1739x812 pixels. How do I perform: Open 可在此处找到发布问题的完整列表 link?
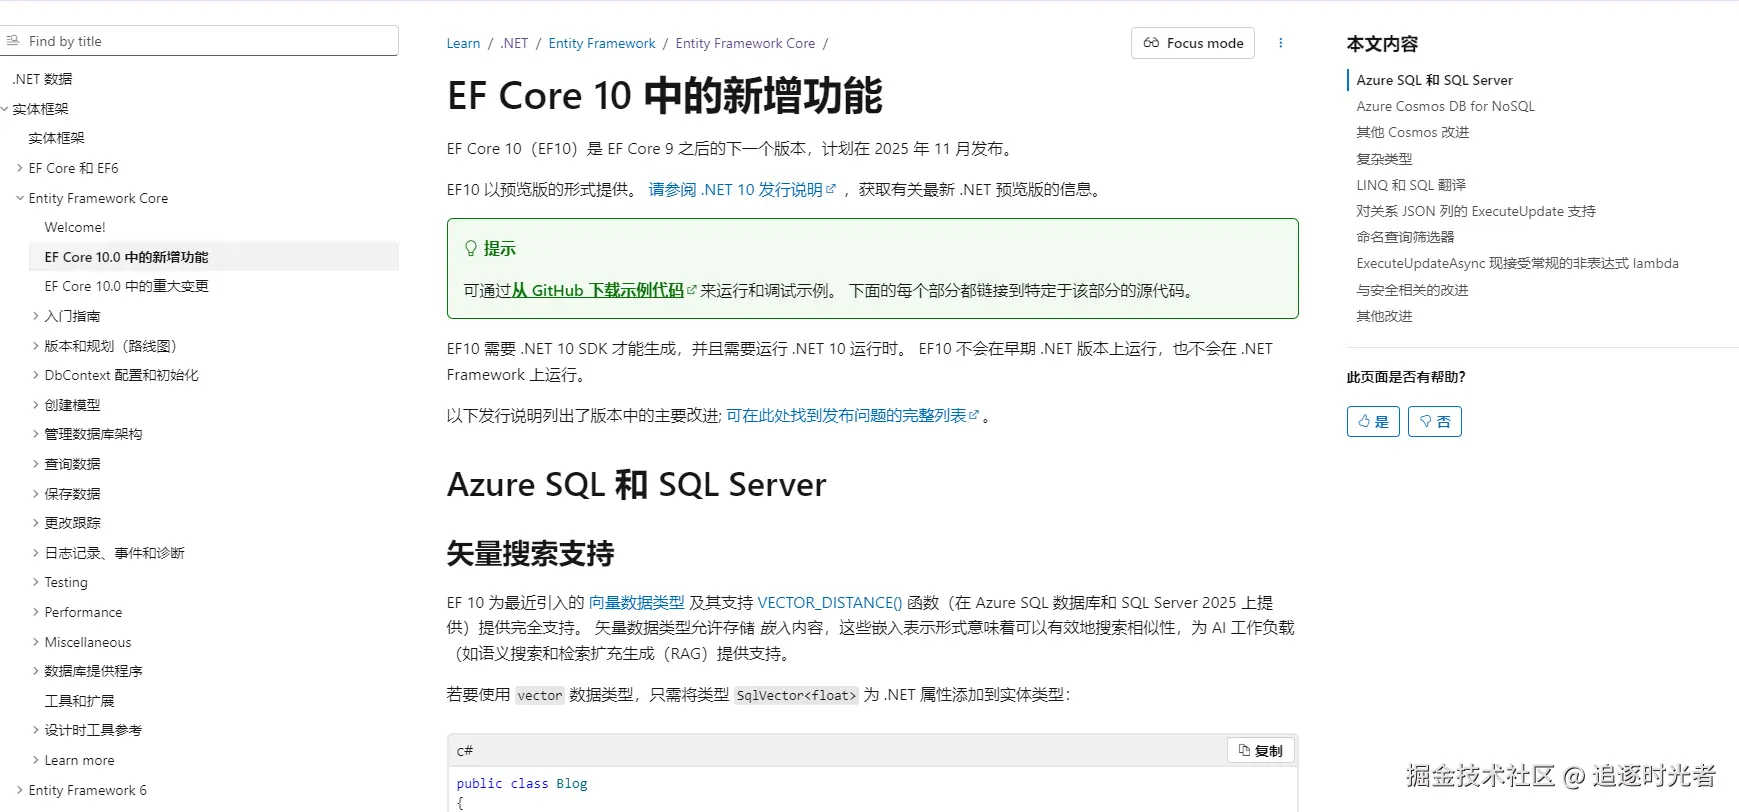point(852,416)
